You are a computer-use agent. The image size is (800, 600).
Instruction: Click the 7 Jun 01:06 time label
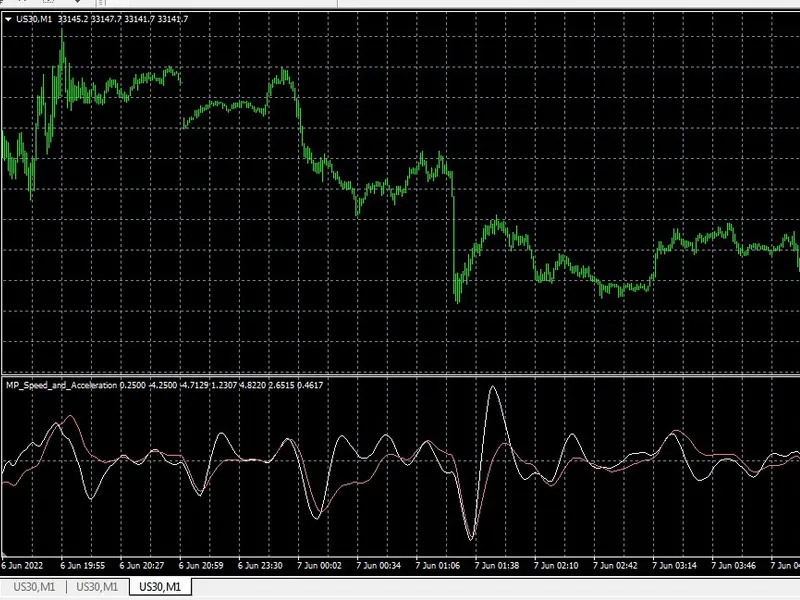pos(438,565)
